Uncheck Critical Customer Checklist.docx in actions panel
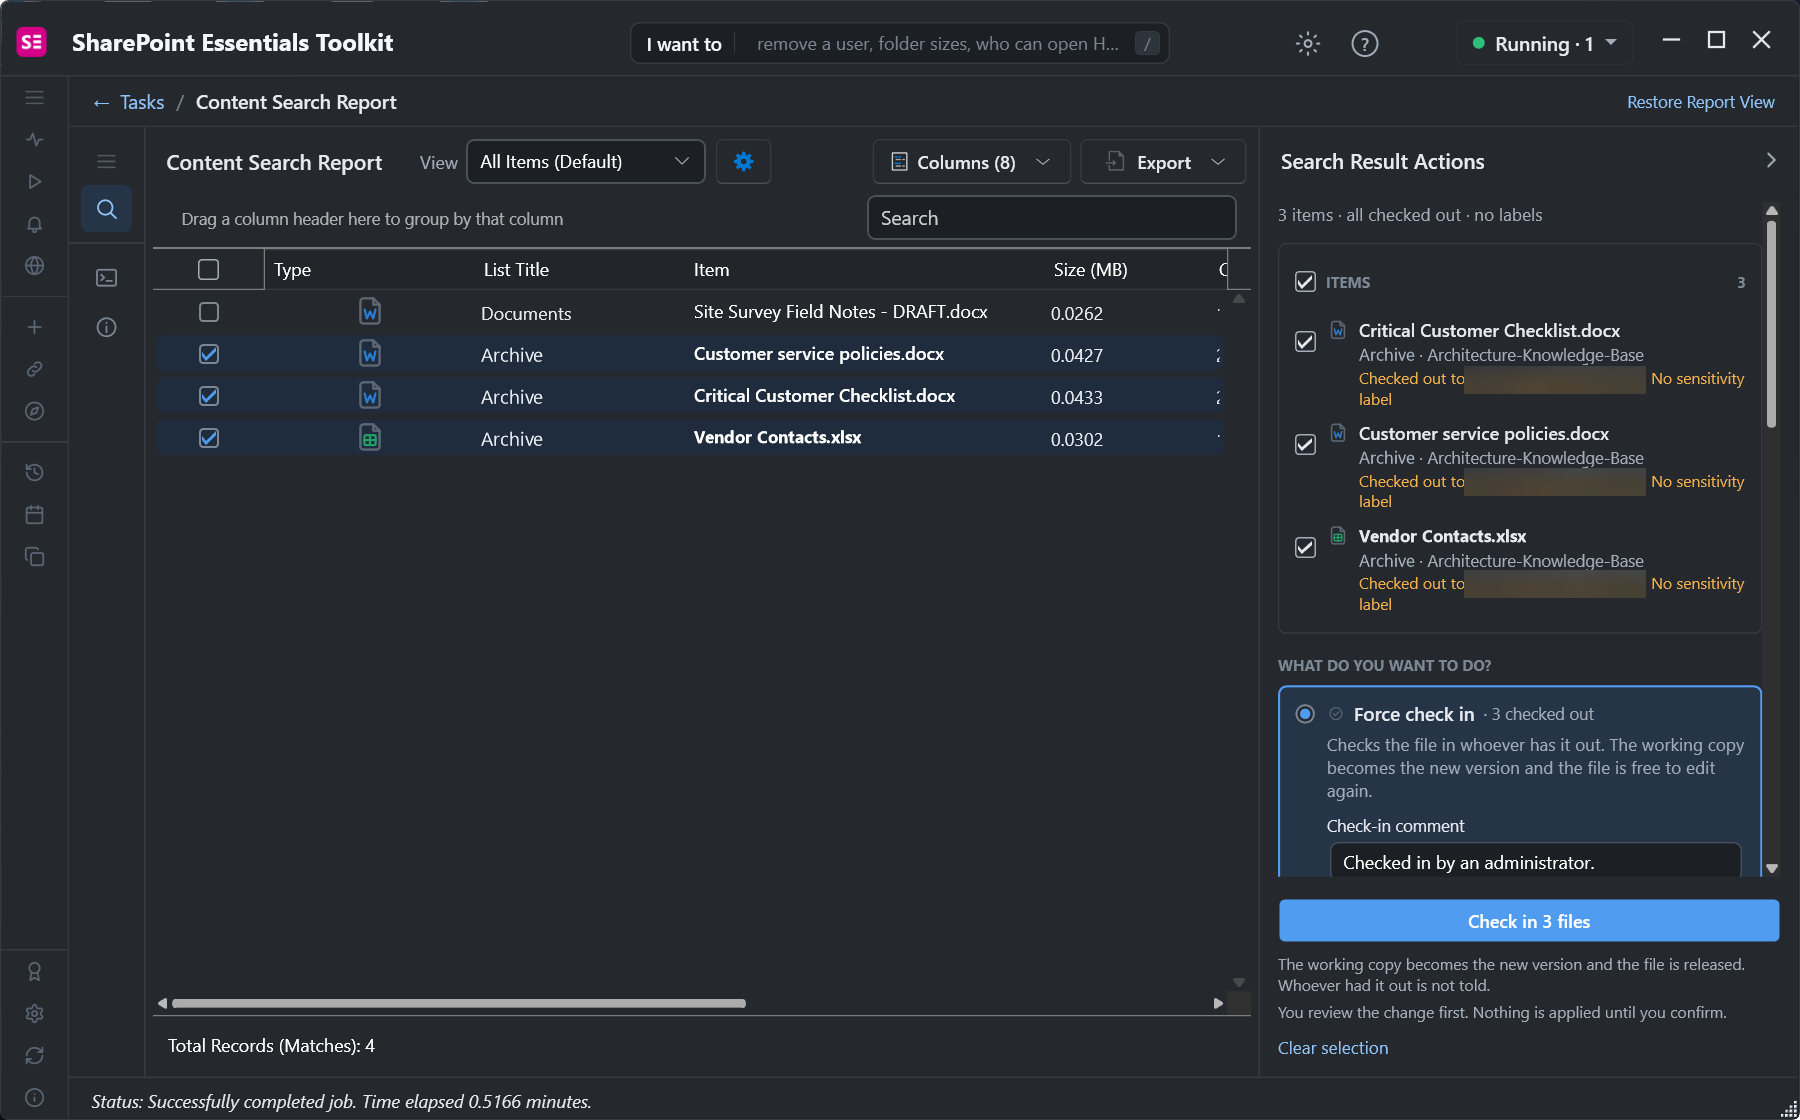1800x1120 pixels. tap(1305, 342)
